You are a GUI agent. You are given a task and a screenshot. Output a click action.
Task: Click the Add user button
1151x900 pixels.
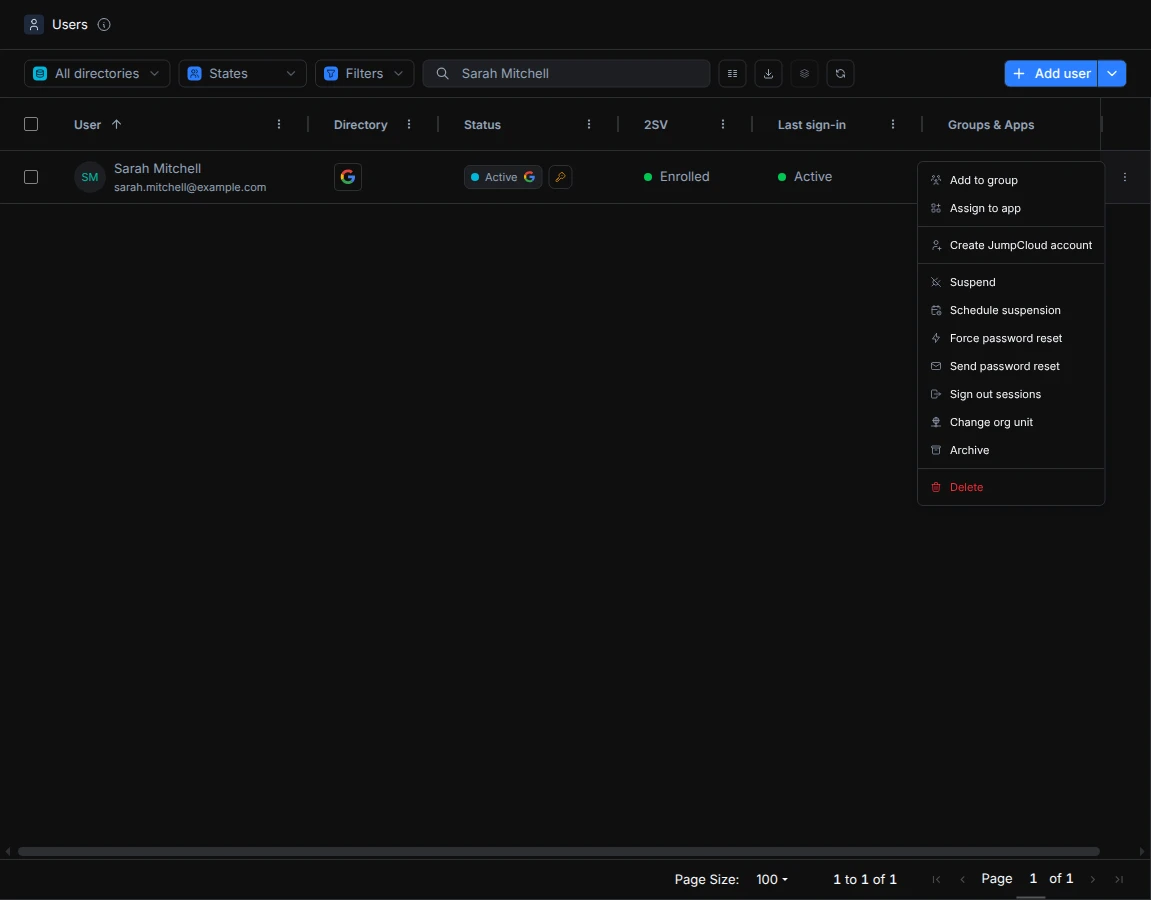click(1050, 73)
